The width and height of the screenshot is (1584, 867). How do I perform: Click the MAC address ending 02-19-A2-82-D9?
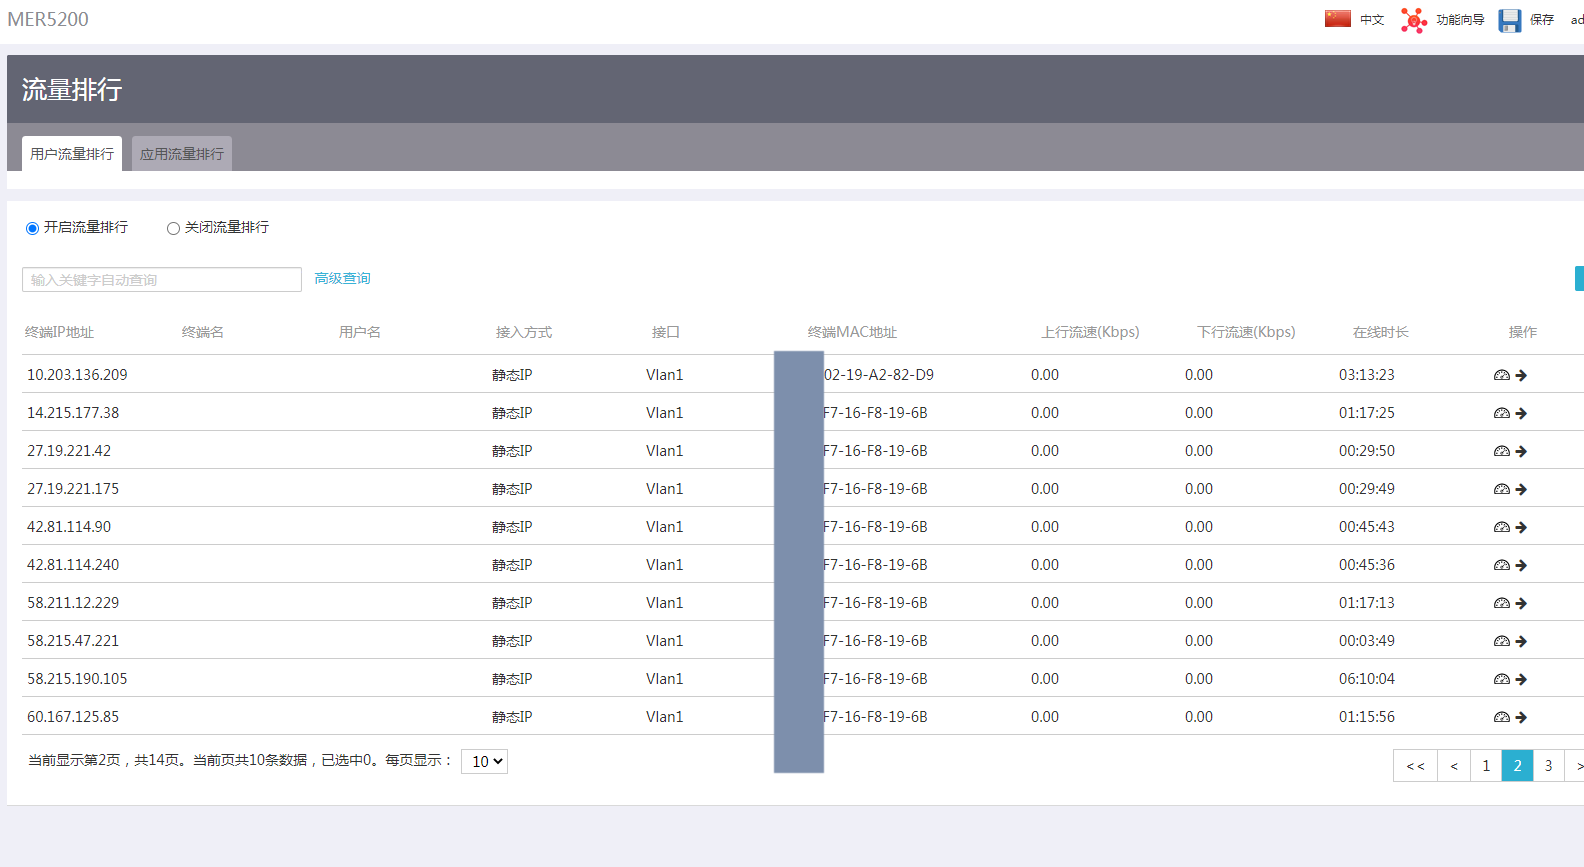point(879,375)
